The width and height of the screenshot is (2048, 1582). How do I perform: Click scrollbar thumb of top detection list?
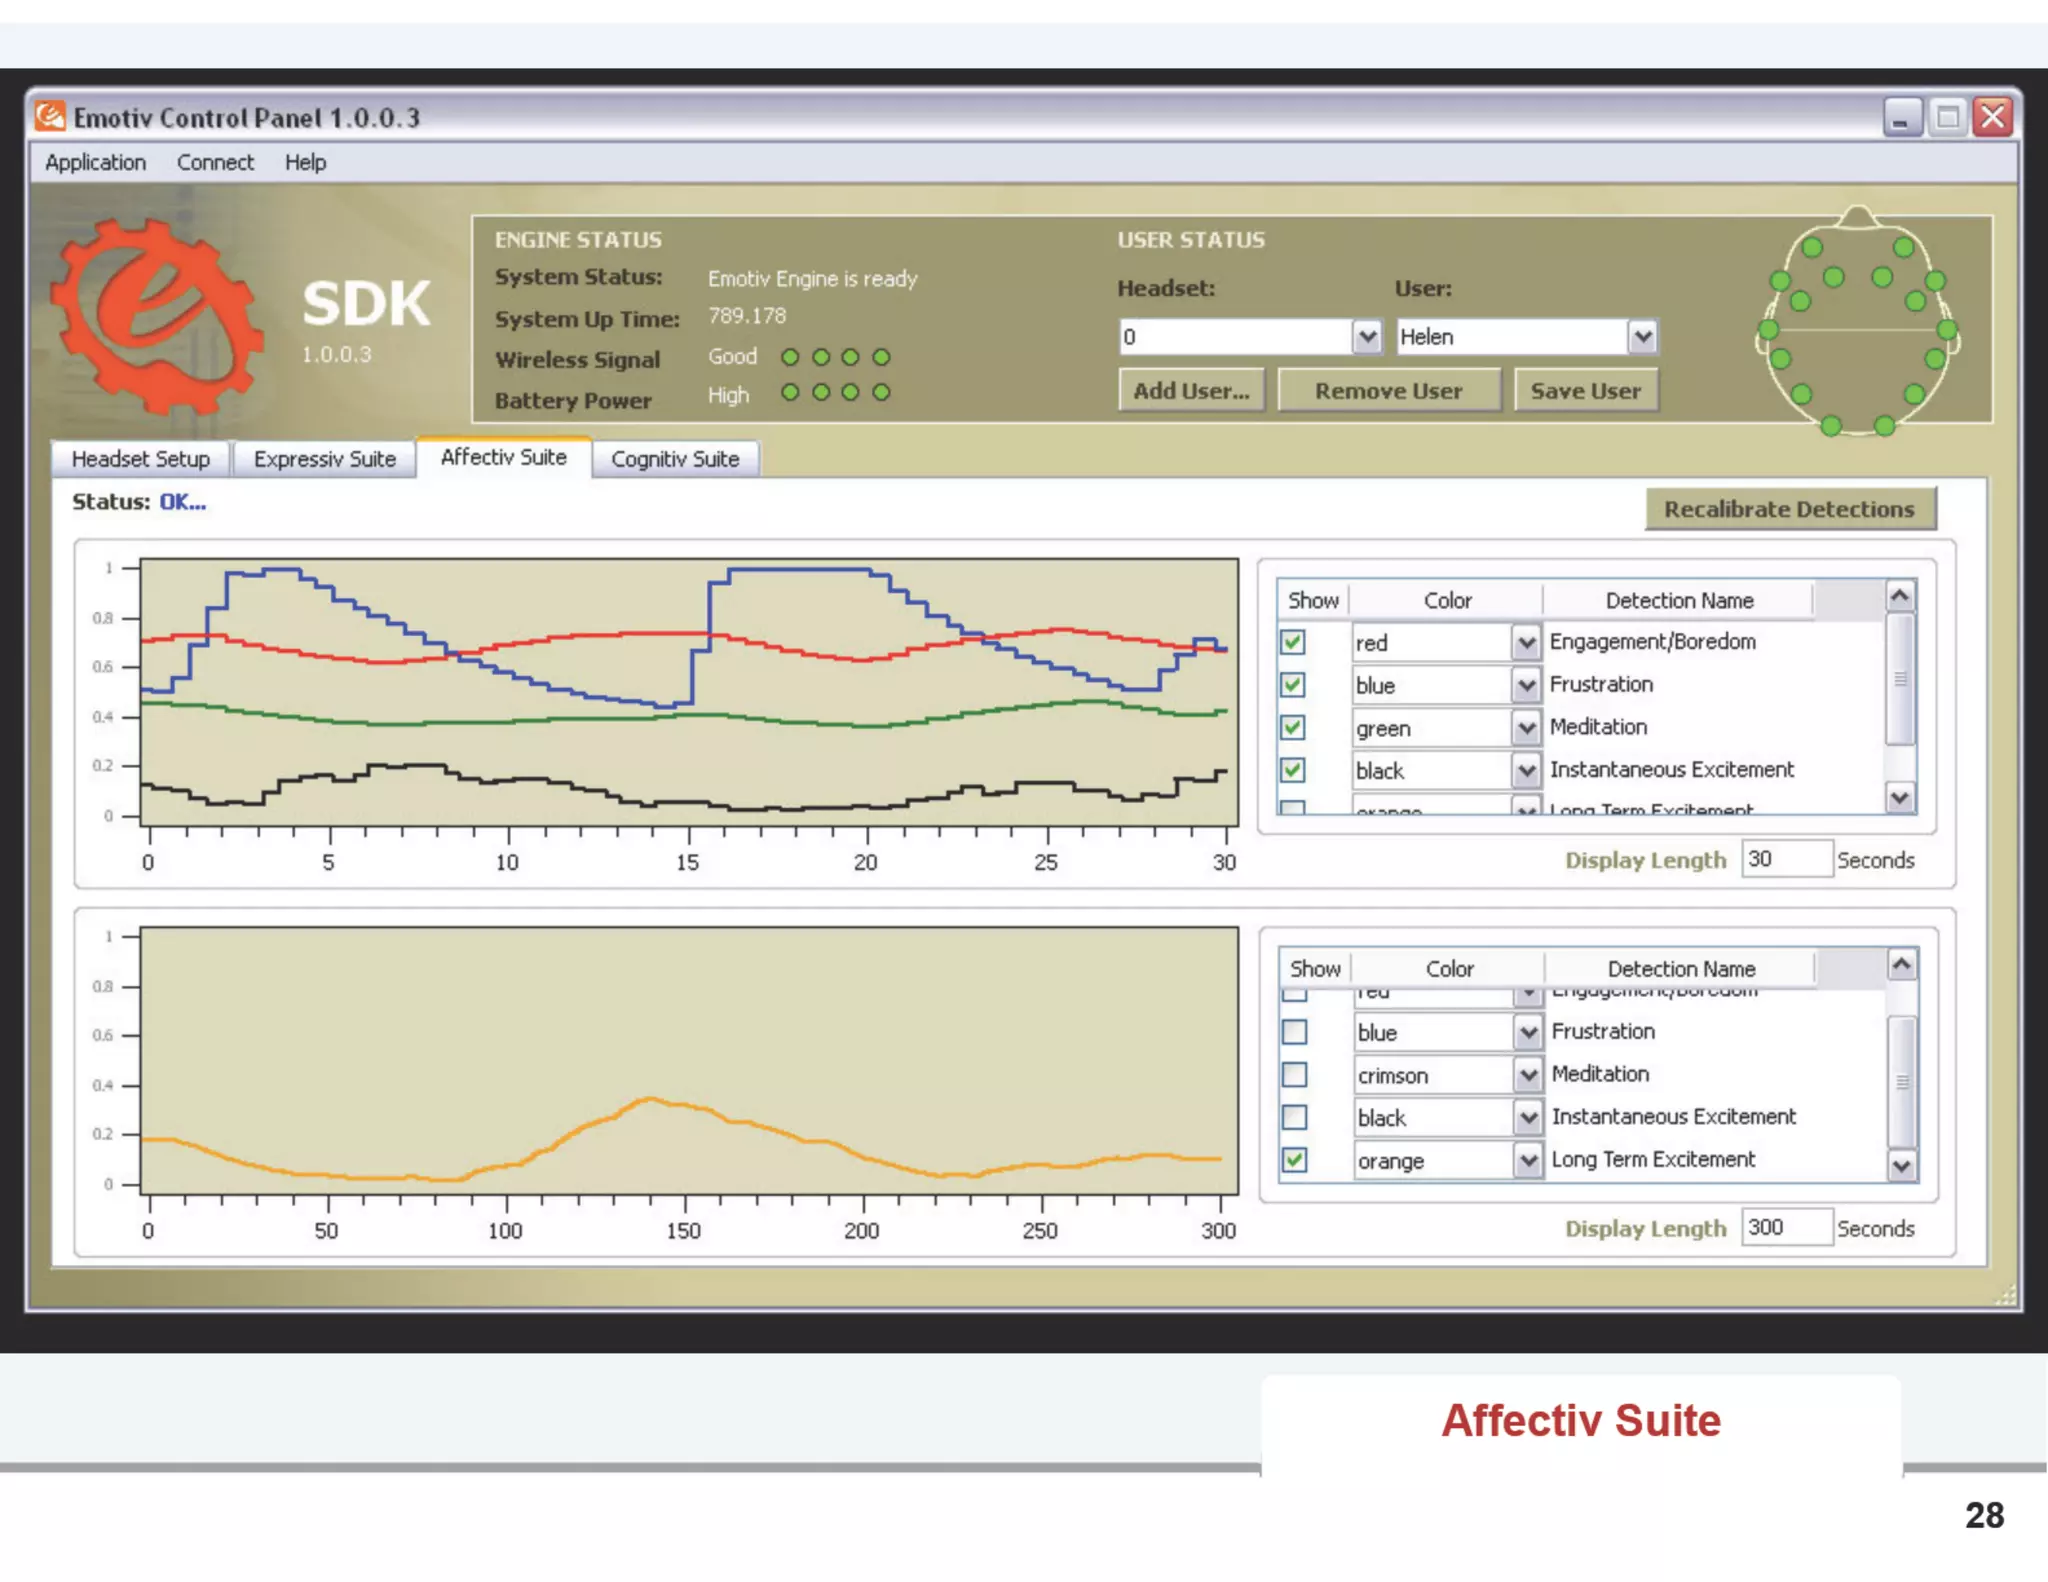point(1900,679)
